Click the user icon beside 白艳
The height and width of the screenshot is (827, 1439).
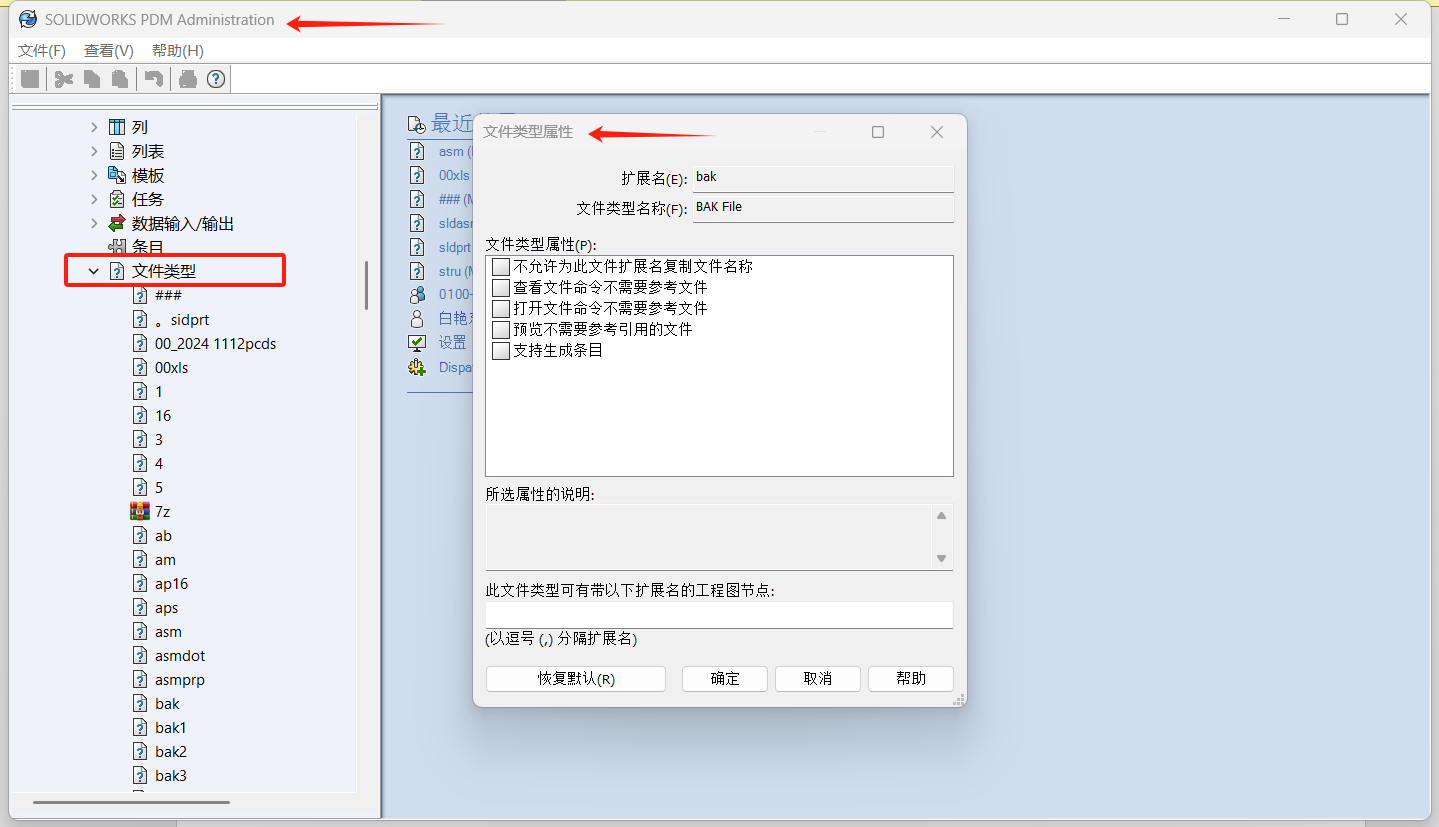(x=417, y=319)
